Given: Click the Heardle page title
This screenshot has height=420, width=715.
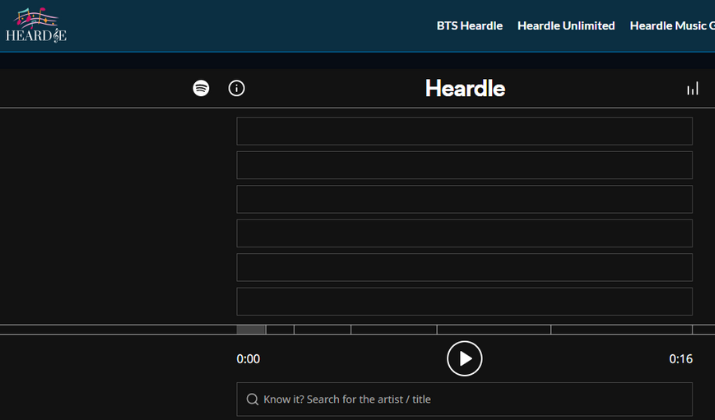Looking at the screenshot, I should click(x=465, y=88).
